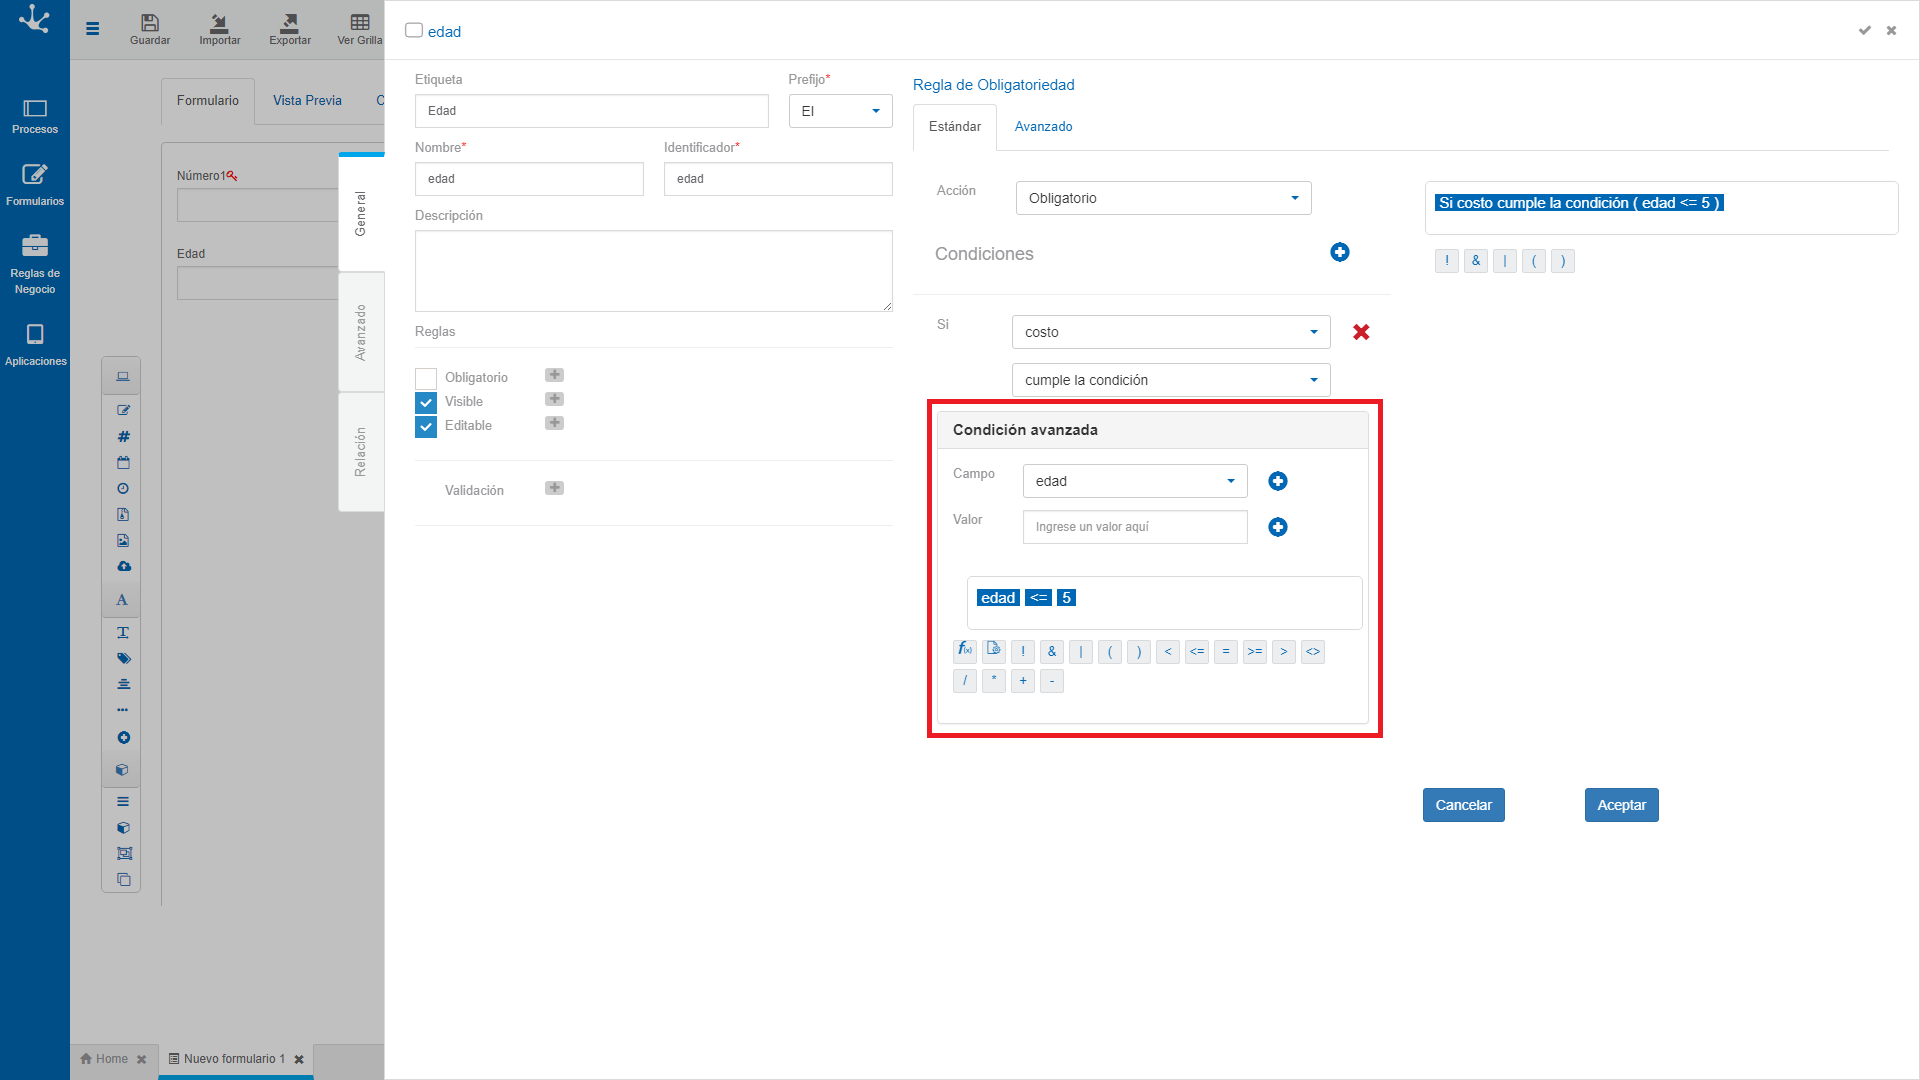Screen dimensions: 1920x1080
Task: Enable the Obligatorio checkbox
Action: click(426, 378)
